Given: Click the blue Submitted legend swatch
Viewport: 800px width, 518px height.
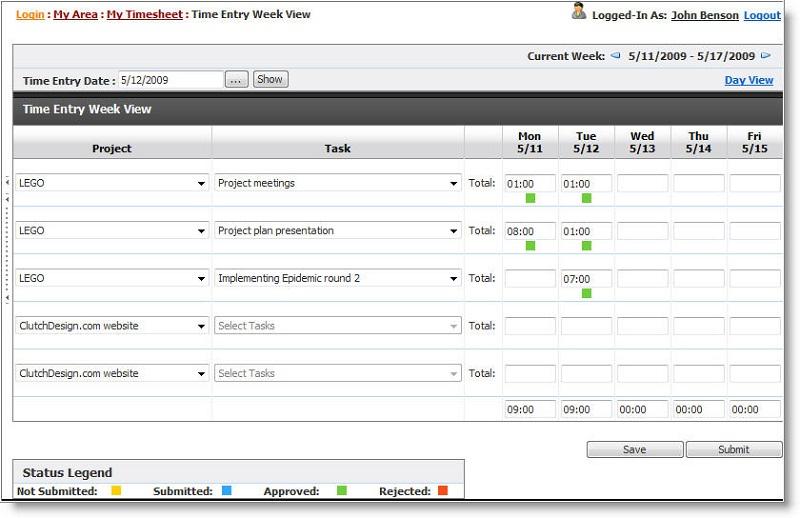Looking at the screenshot, I should [x=227, y=490].
